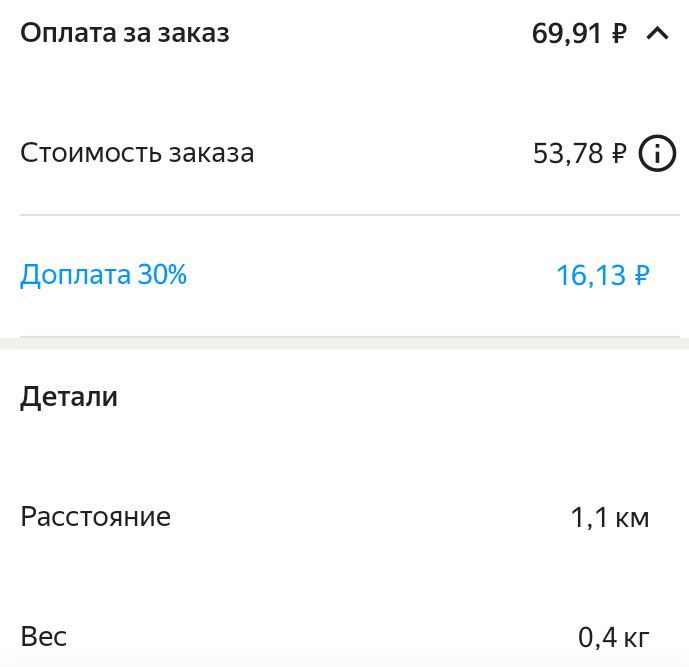Image resolution: width=689 pixels, height=667 pixels.
Task: Click the "км" unit in distance row
Action: coord(634,519)
